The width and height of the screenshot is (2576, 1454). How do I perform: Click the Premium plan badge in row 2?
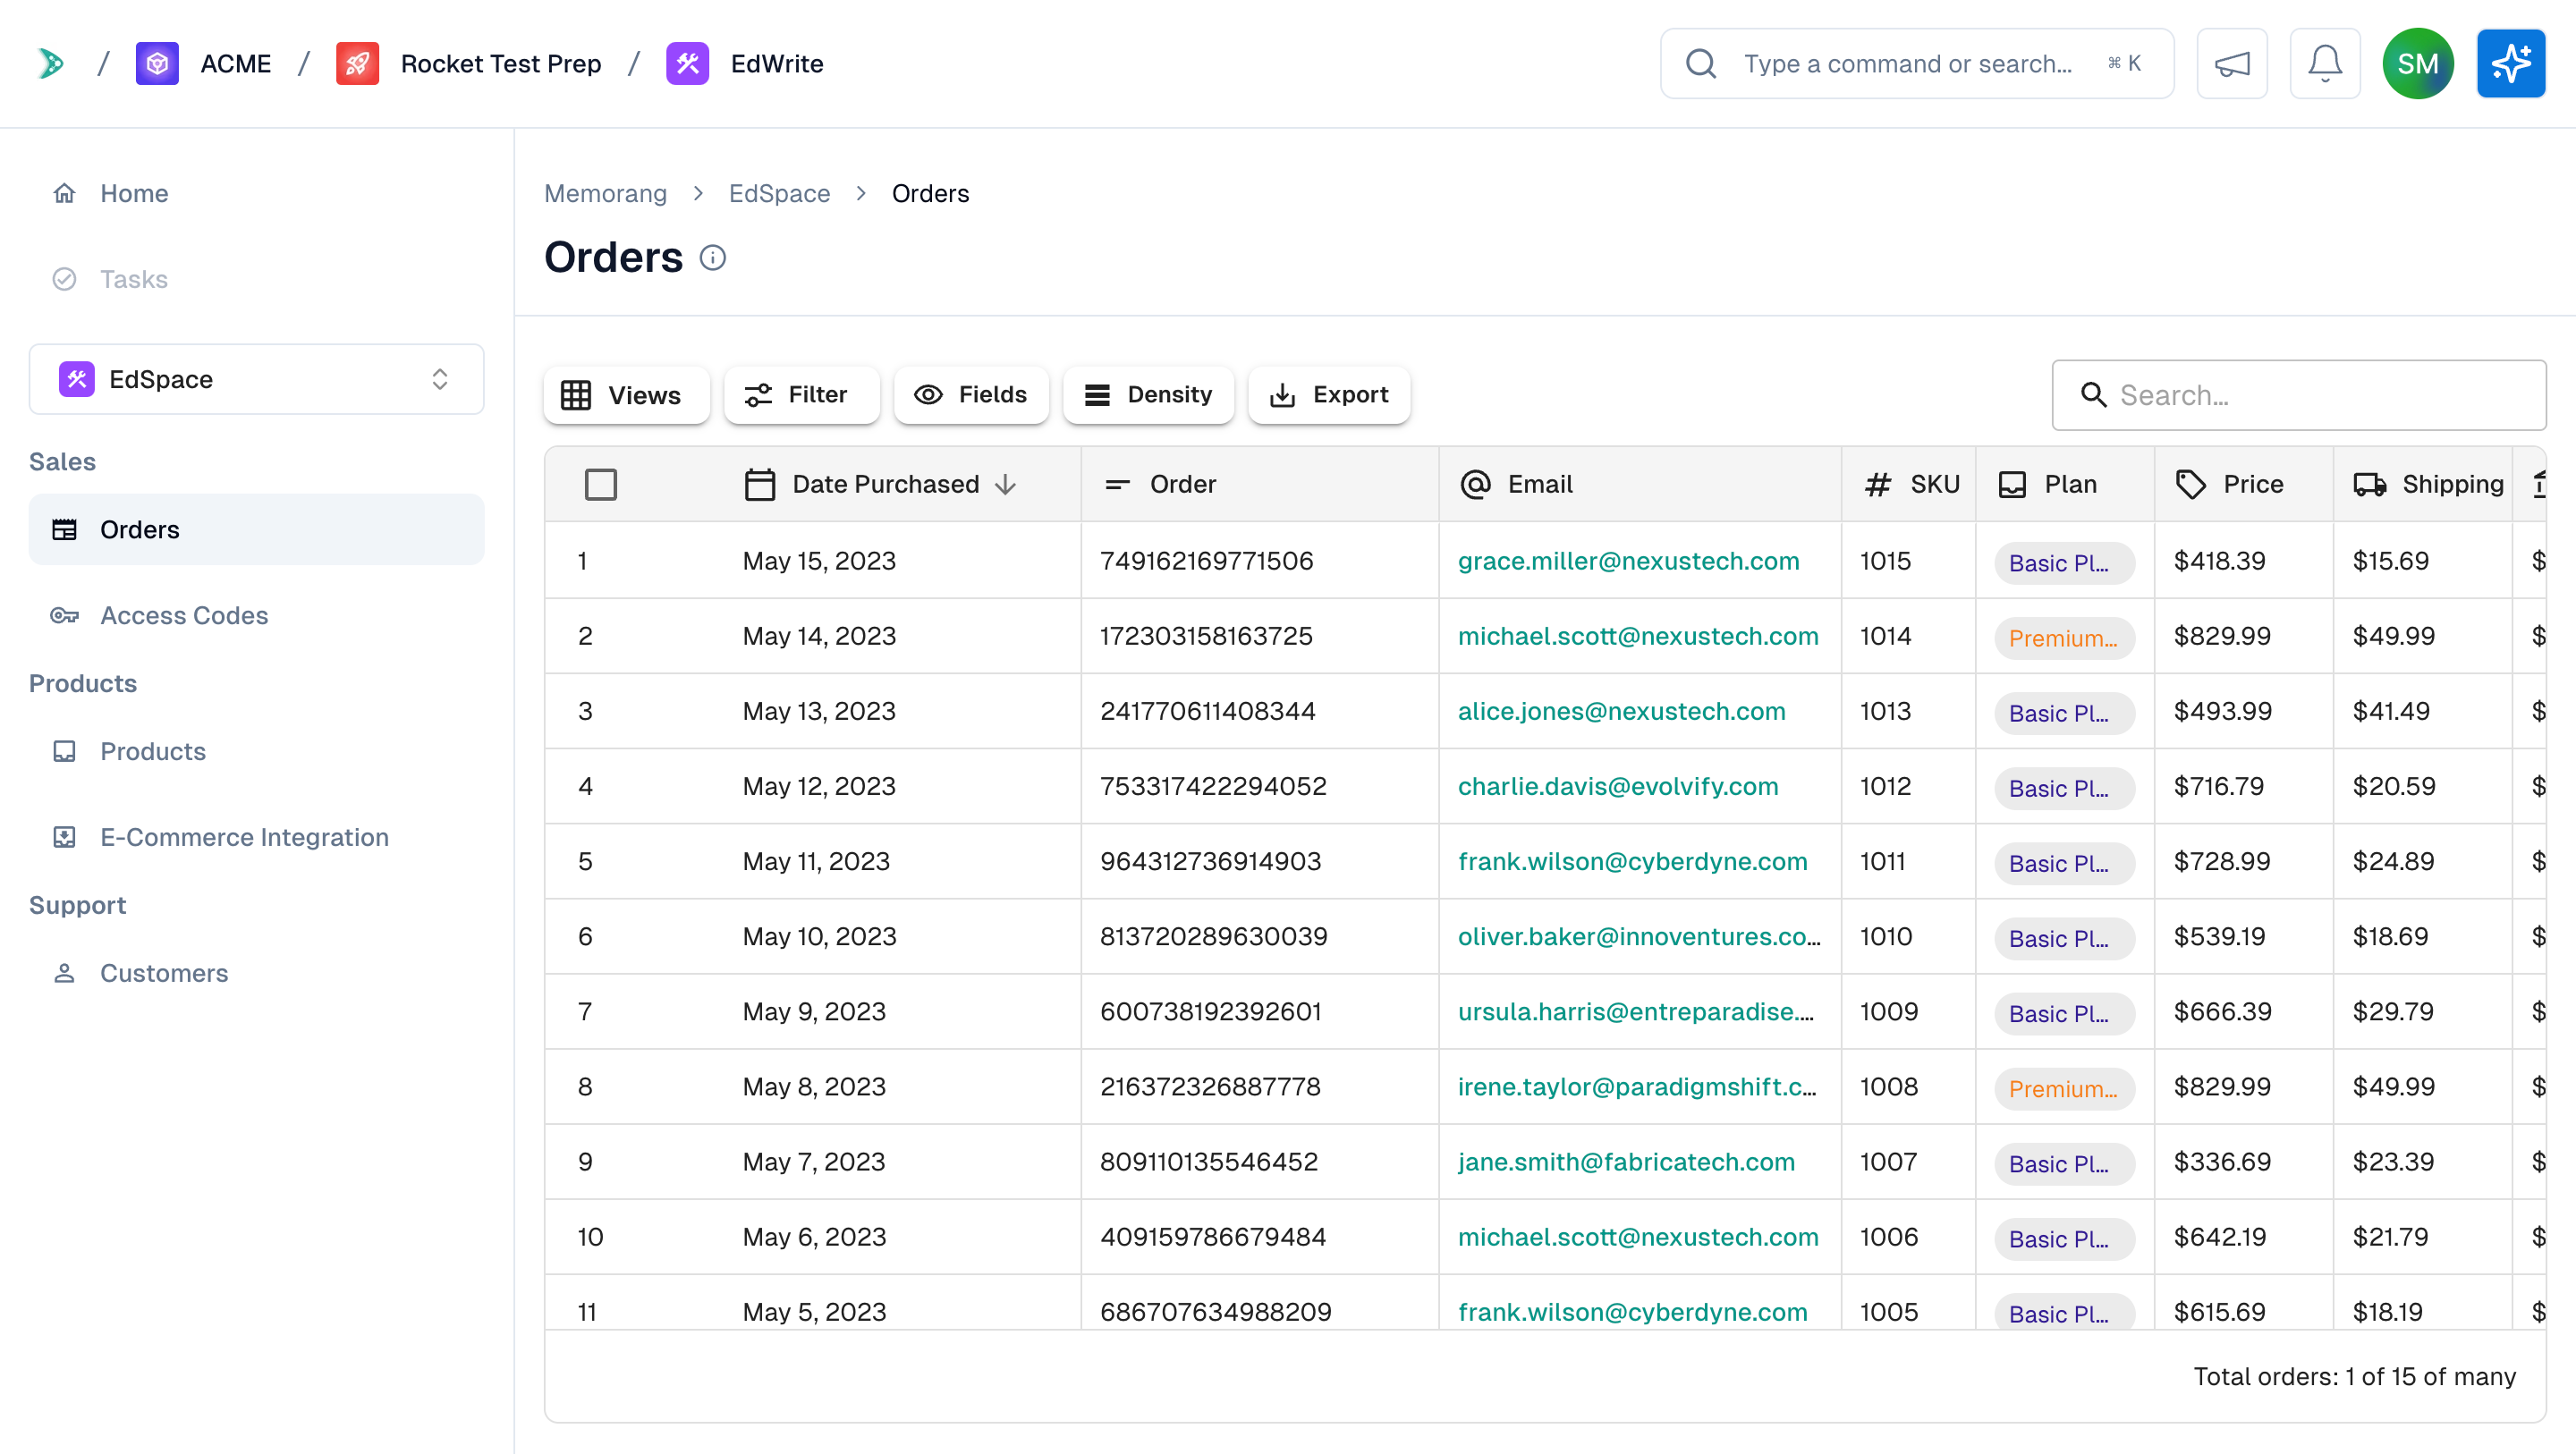[x=2064, y=638]
